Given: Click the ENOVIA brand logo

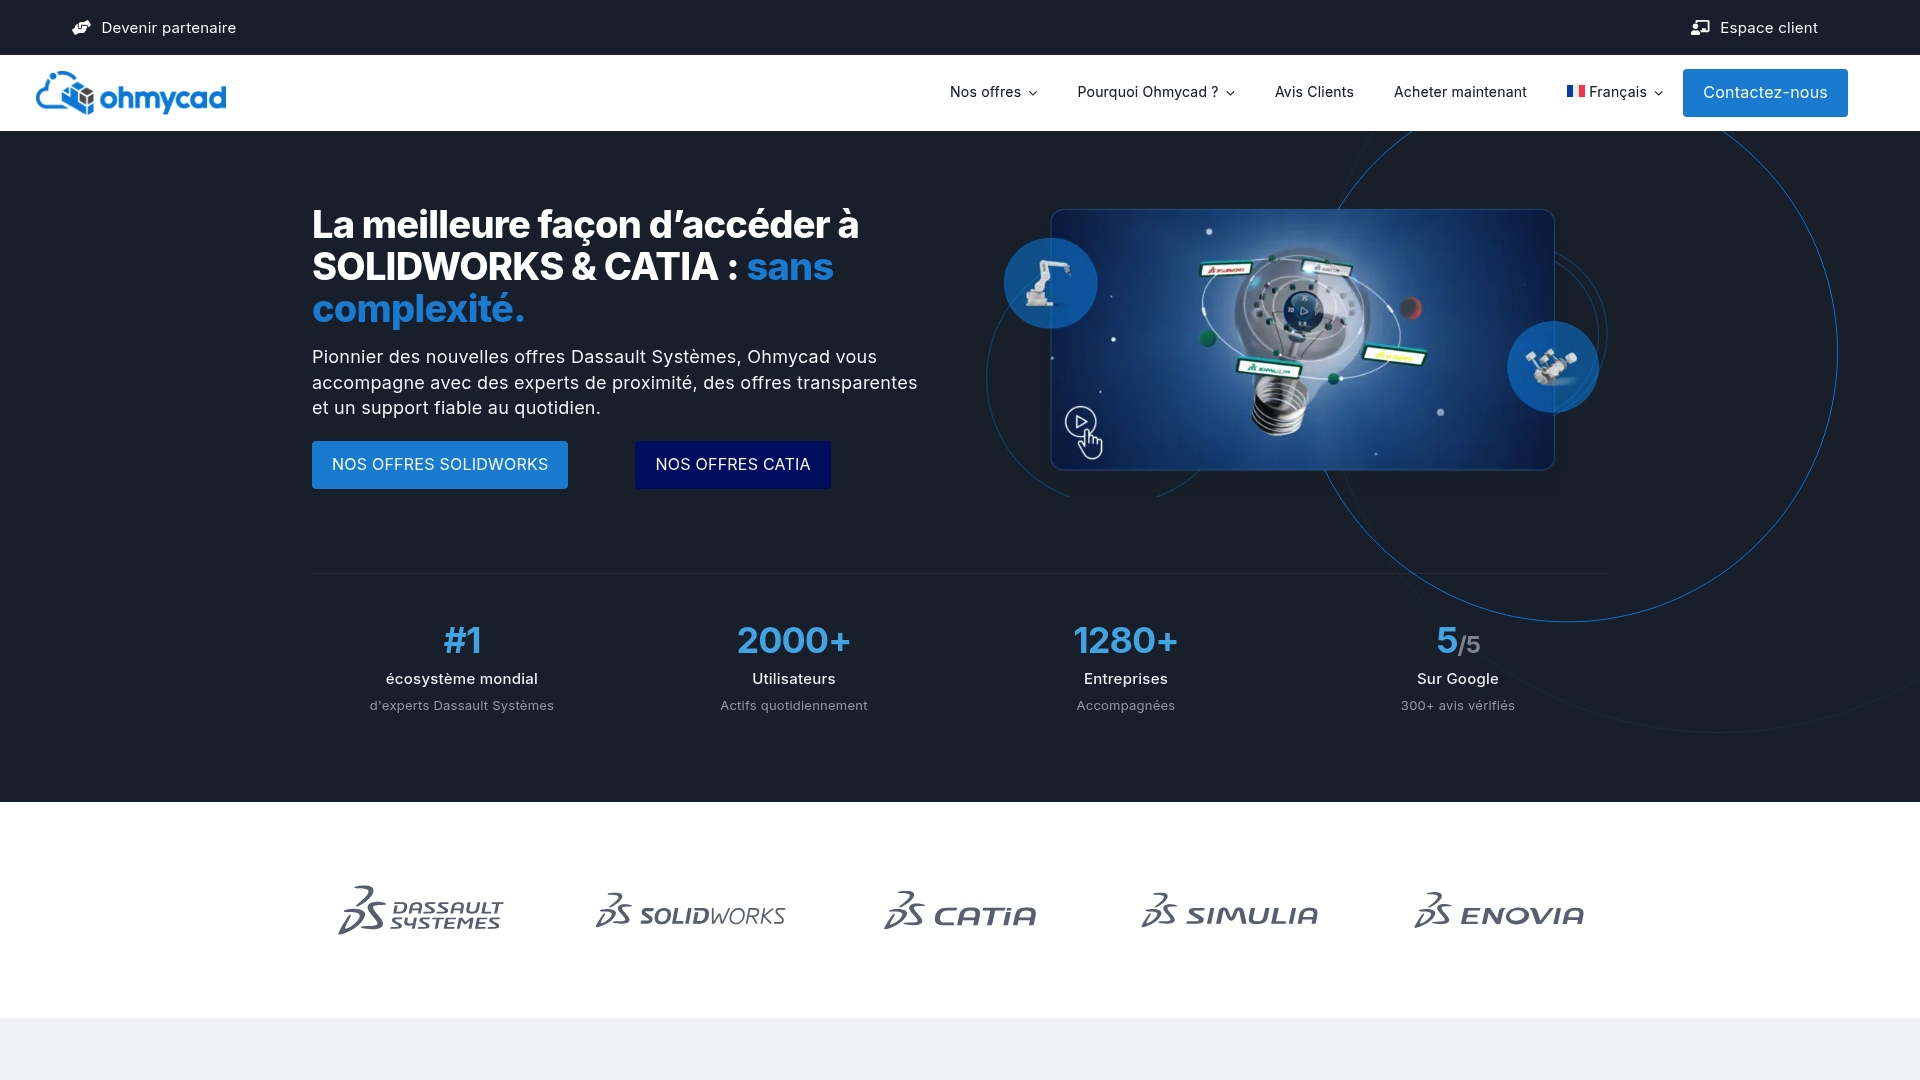Looking at the screenshot, I should click(x=1498, y=912).
